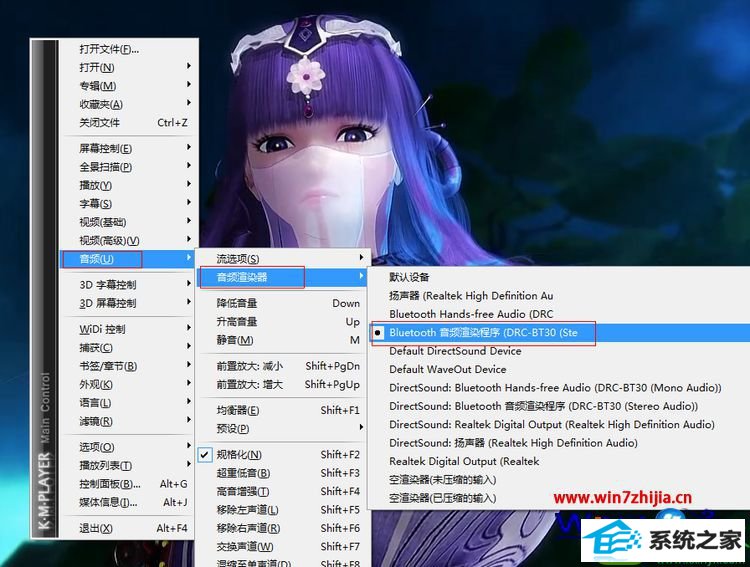Viewport: 750px width, 567px height.
Task: Toggle 静音(M) mute option
Action: [x=282, y=340]
